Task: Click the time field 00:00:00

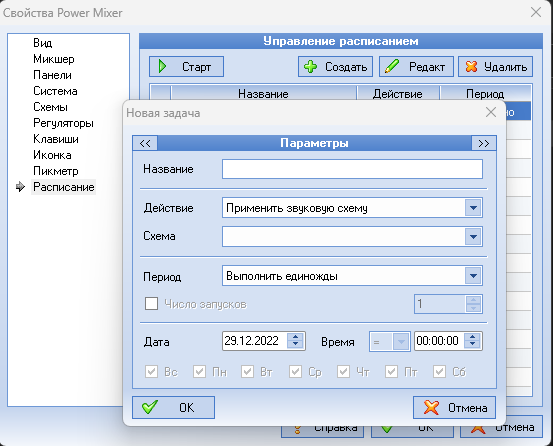Action: [x=439, y=341]
